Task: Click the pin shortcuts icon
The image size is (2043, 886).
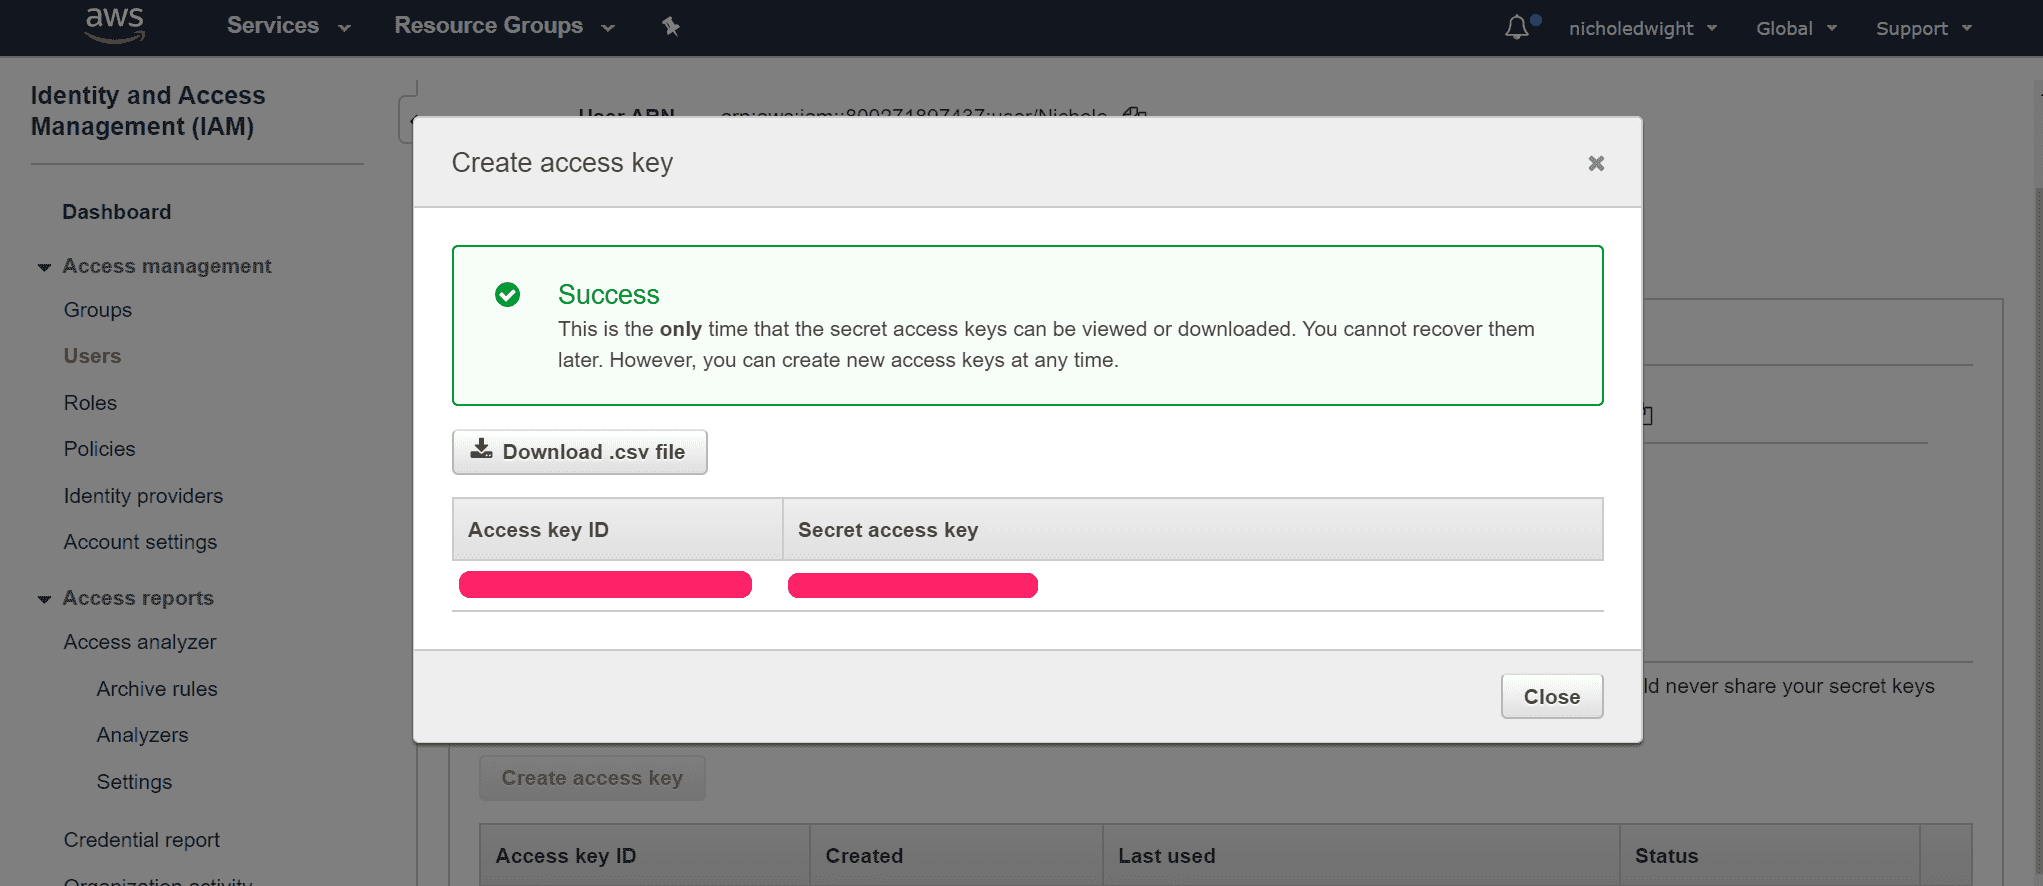Action: pyautogui.click(x=671, y=27)
